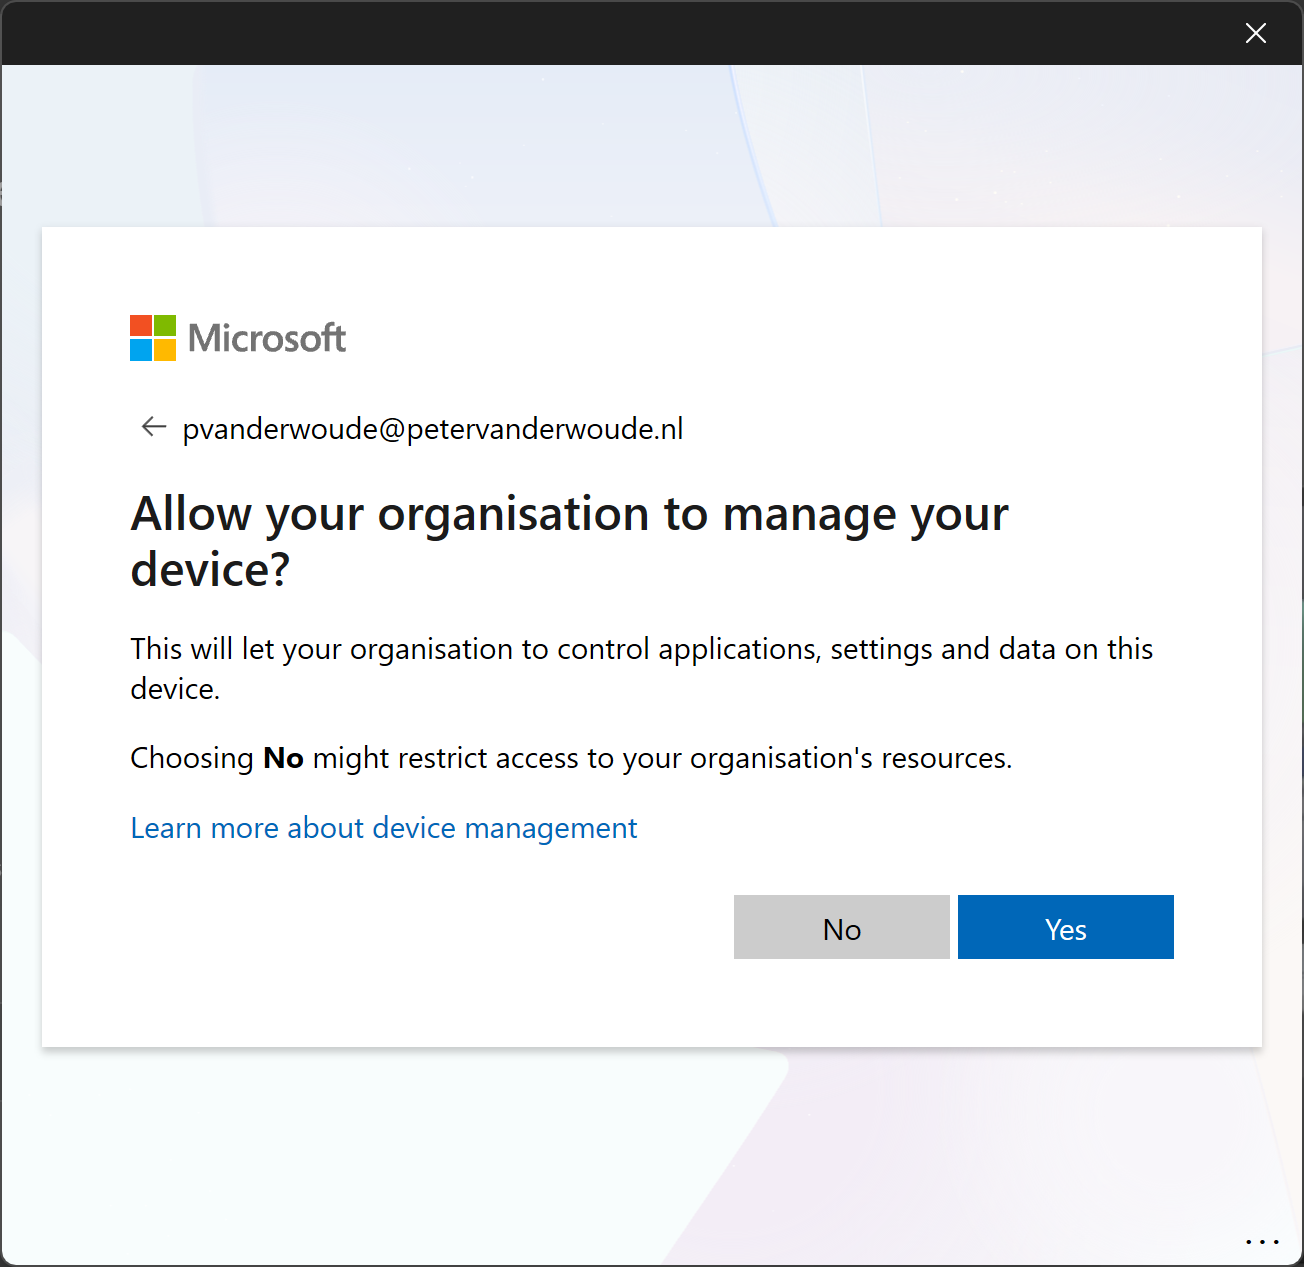Click the Microsoft wordmark text

267,339
